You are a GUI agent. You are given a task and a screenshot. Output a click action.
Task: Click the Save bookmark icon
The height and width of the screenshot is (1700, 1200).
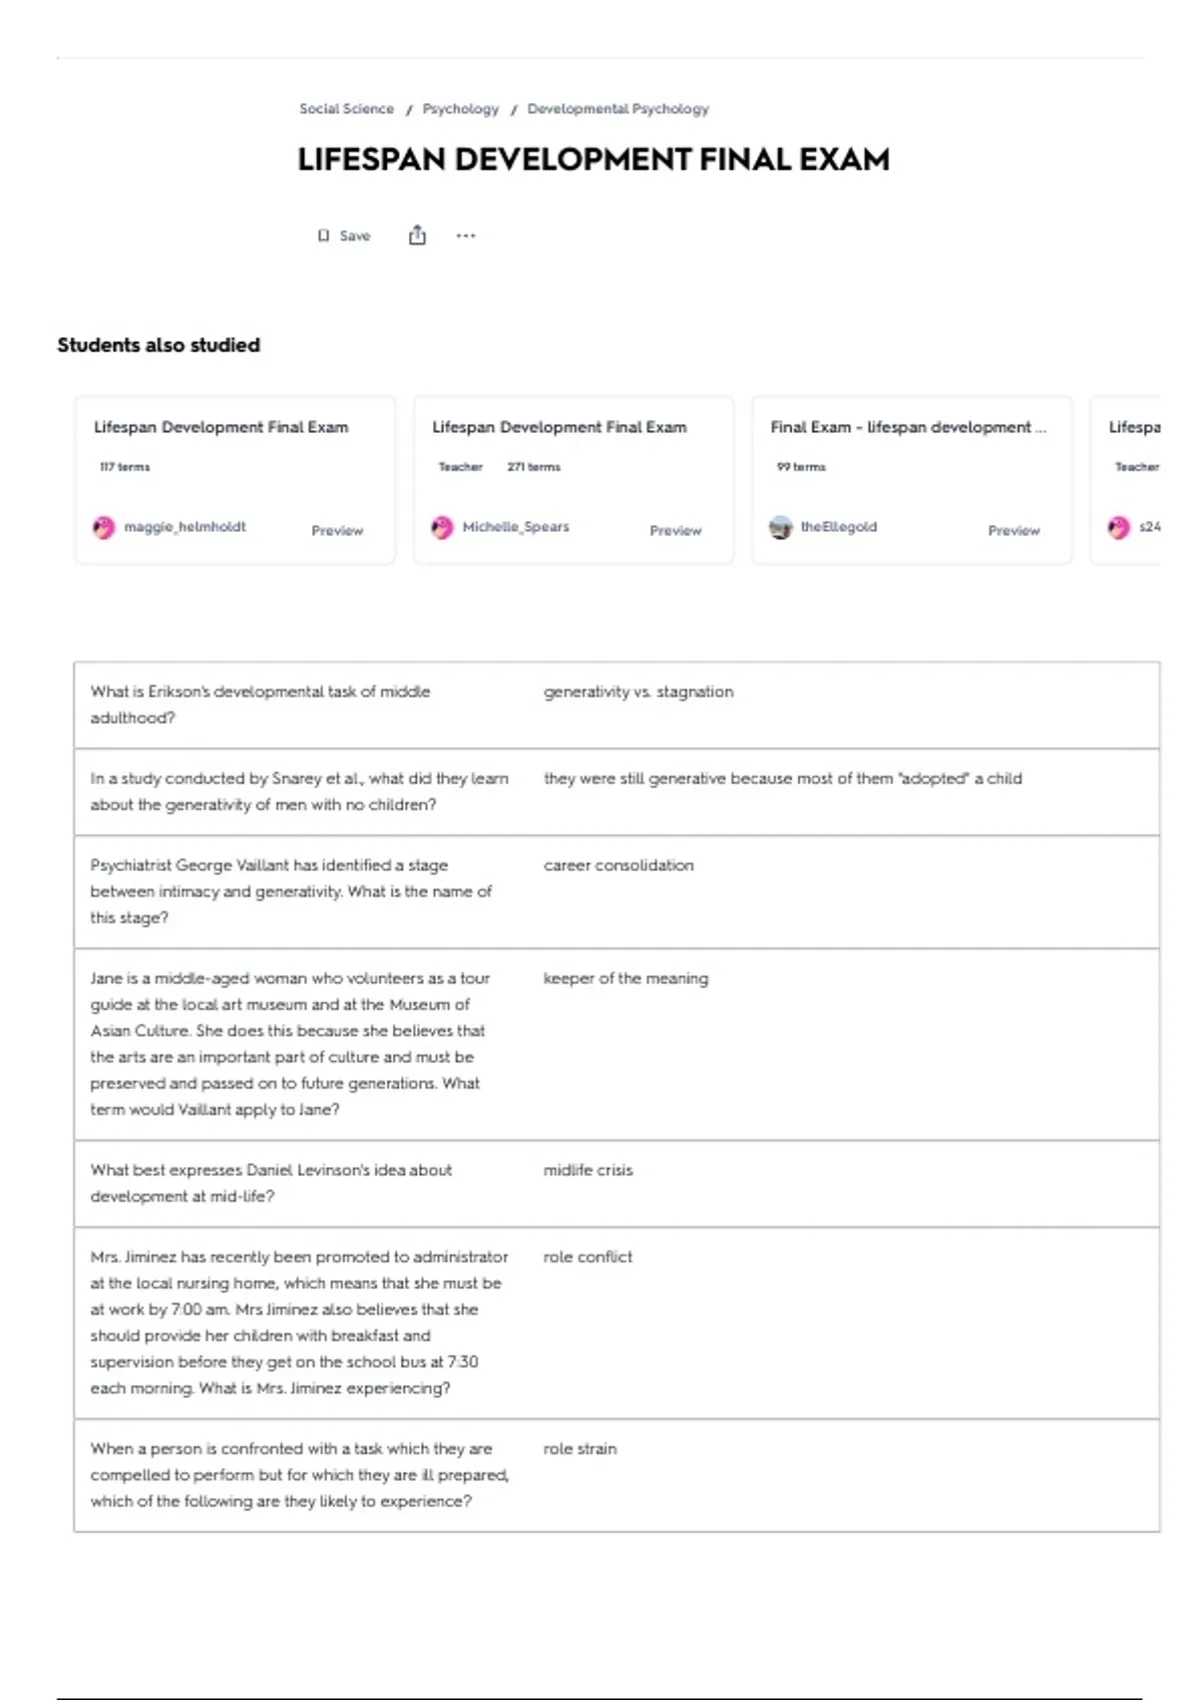[323, 236]
